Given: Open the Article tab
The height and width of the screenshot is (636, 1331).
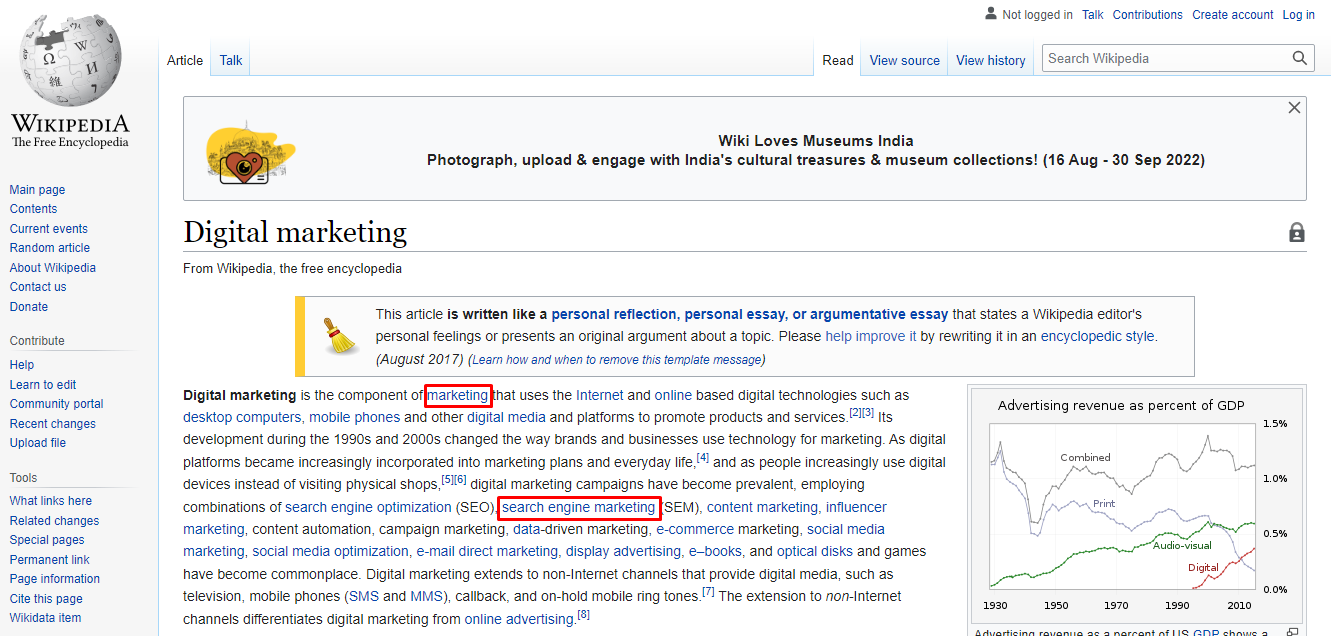Looking at the screenshot, I should pos(185,60).
